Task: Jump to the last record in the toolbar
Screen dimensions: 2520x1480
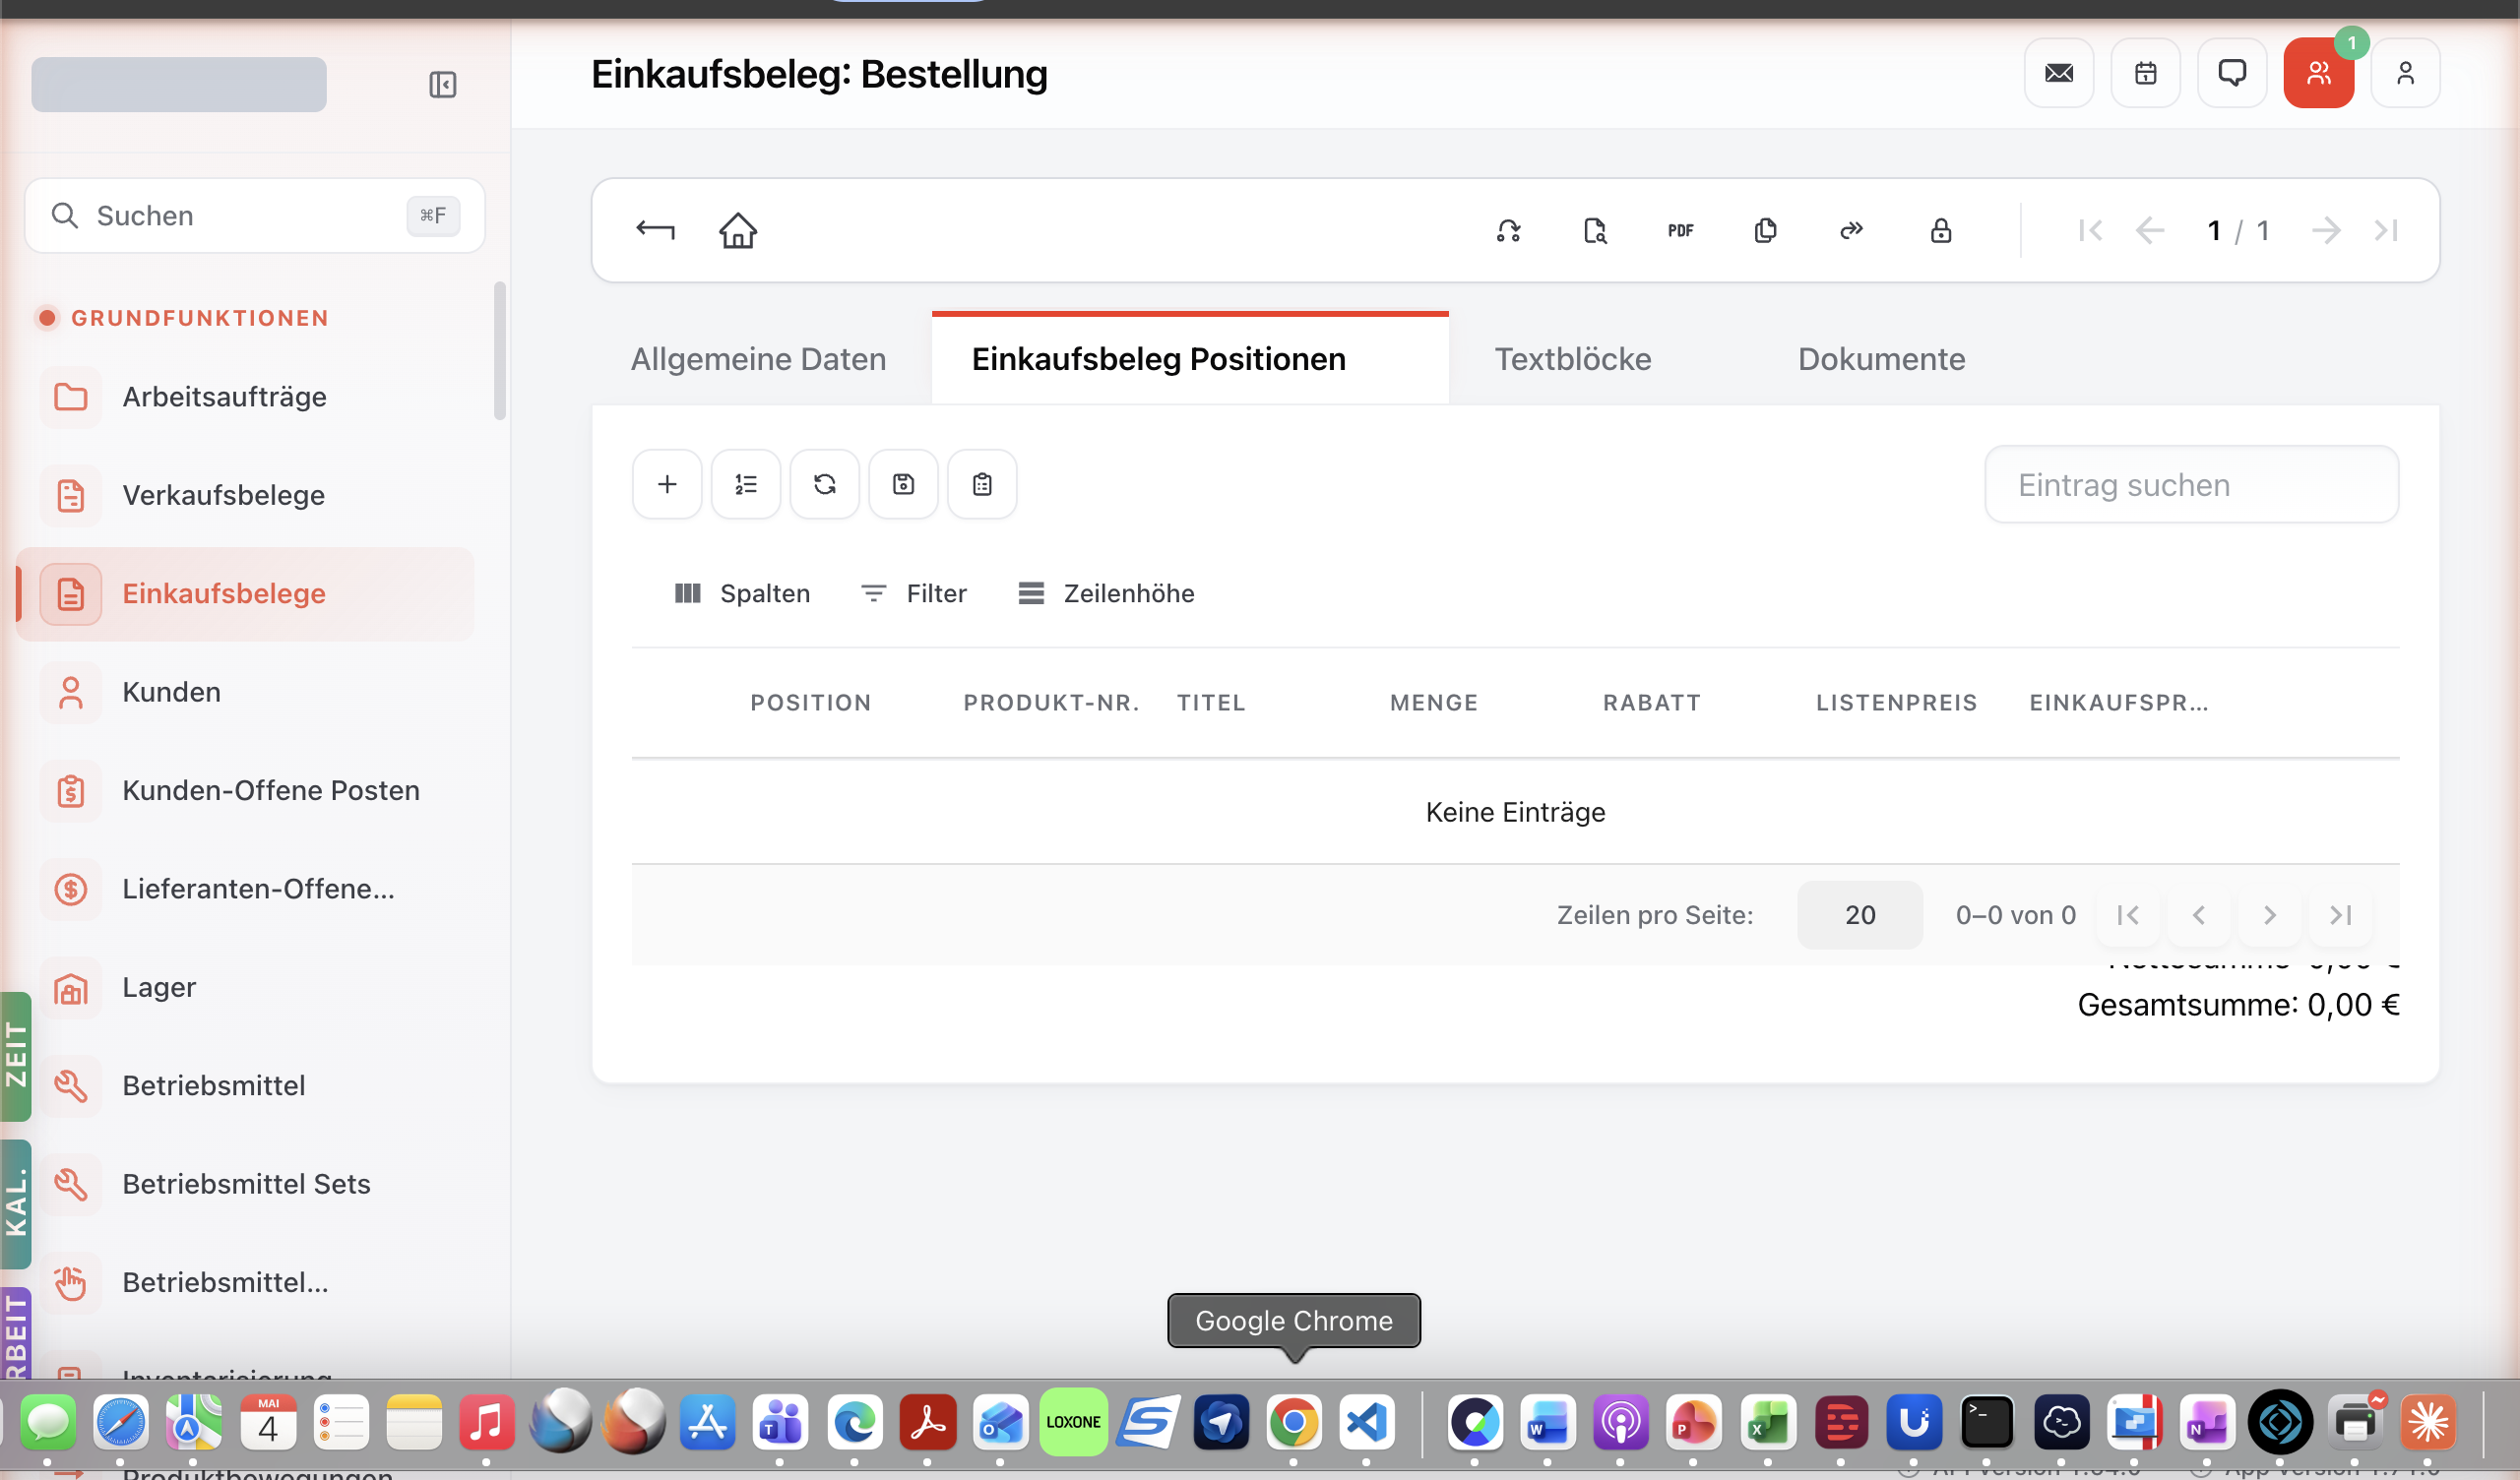Action: pyautogui.click(x=2386, y=231)
